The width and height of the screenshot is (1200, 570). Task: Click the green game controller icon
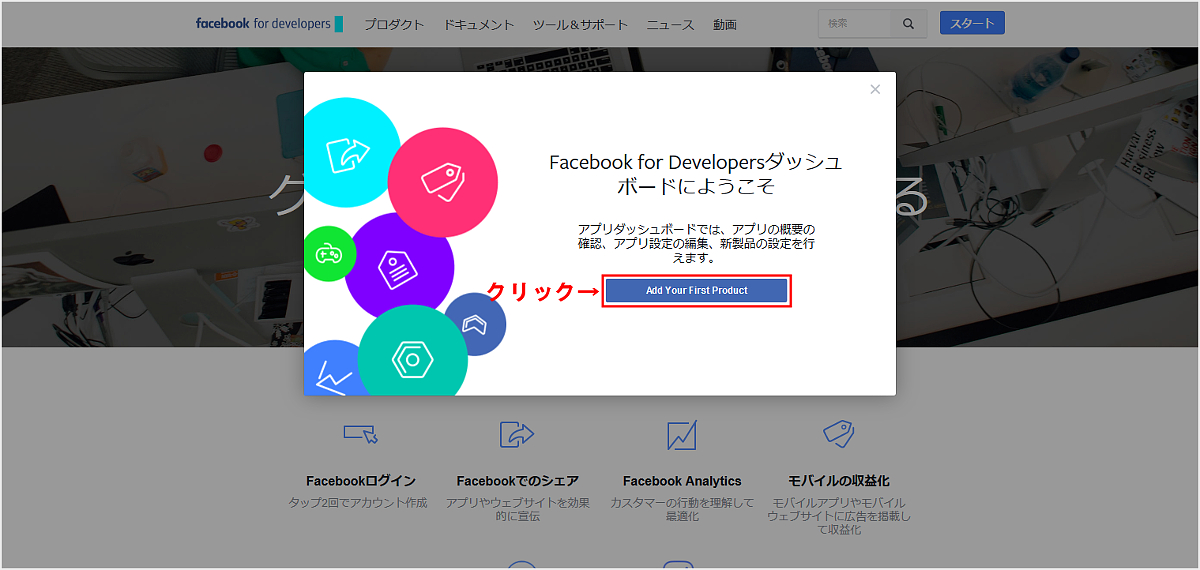point(328,254)
